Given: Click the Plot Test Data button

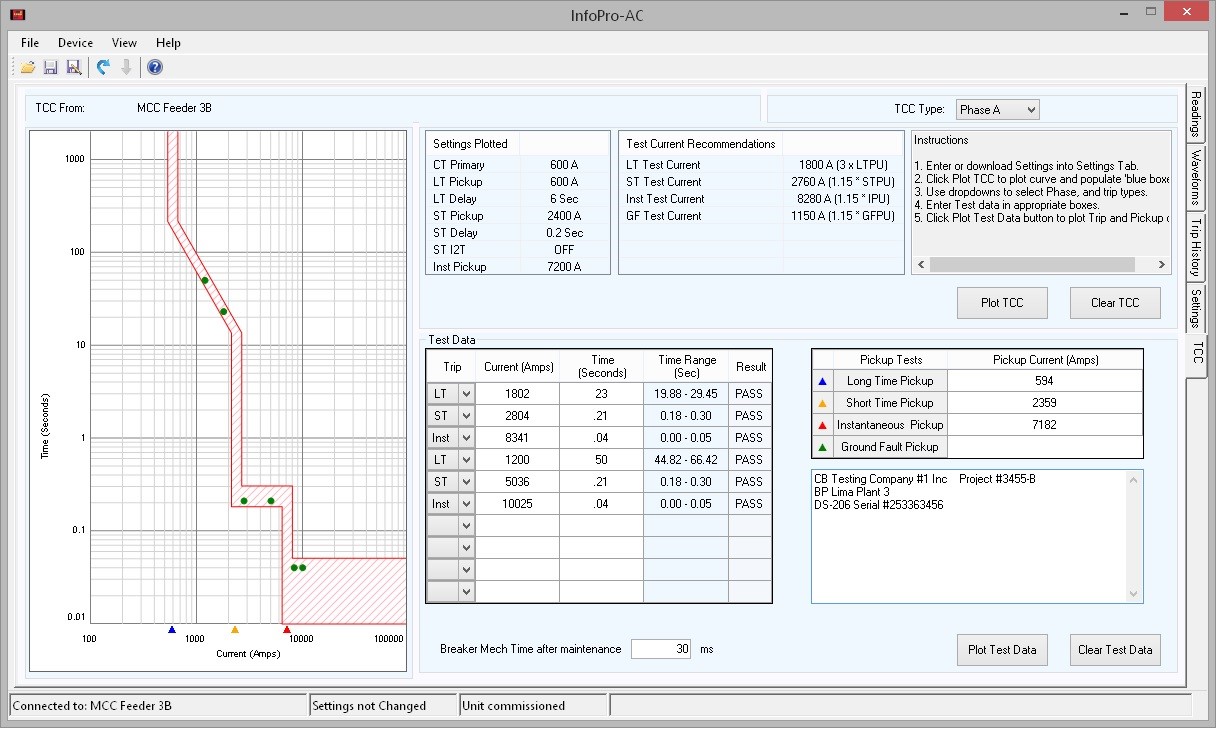Looking at the screenshot, I should (x=1001, y=650).
